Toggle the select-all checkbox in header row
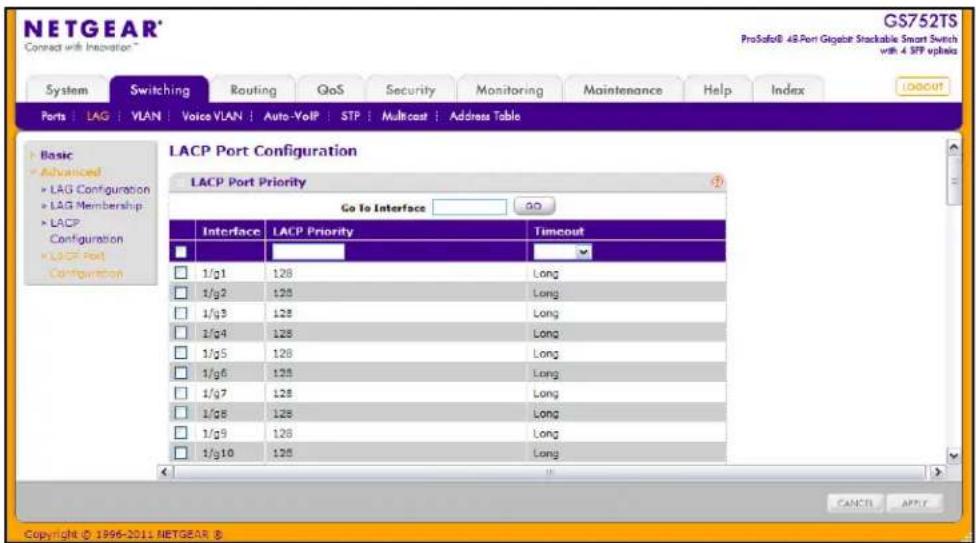This screenshot has width=976, height=543. (181, 252)
